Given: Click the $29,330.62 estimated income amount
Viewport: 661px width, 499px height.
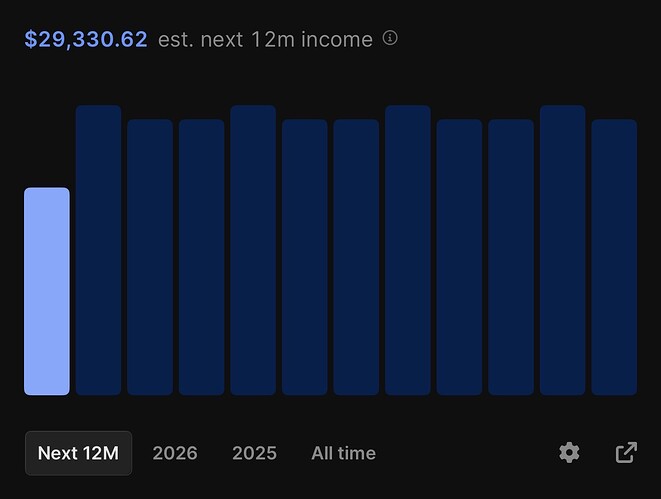Looking at the screenshot, I should coord(86,40).
